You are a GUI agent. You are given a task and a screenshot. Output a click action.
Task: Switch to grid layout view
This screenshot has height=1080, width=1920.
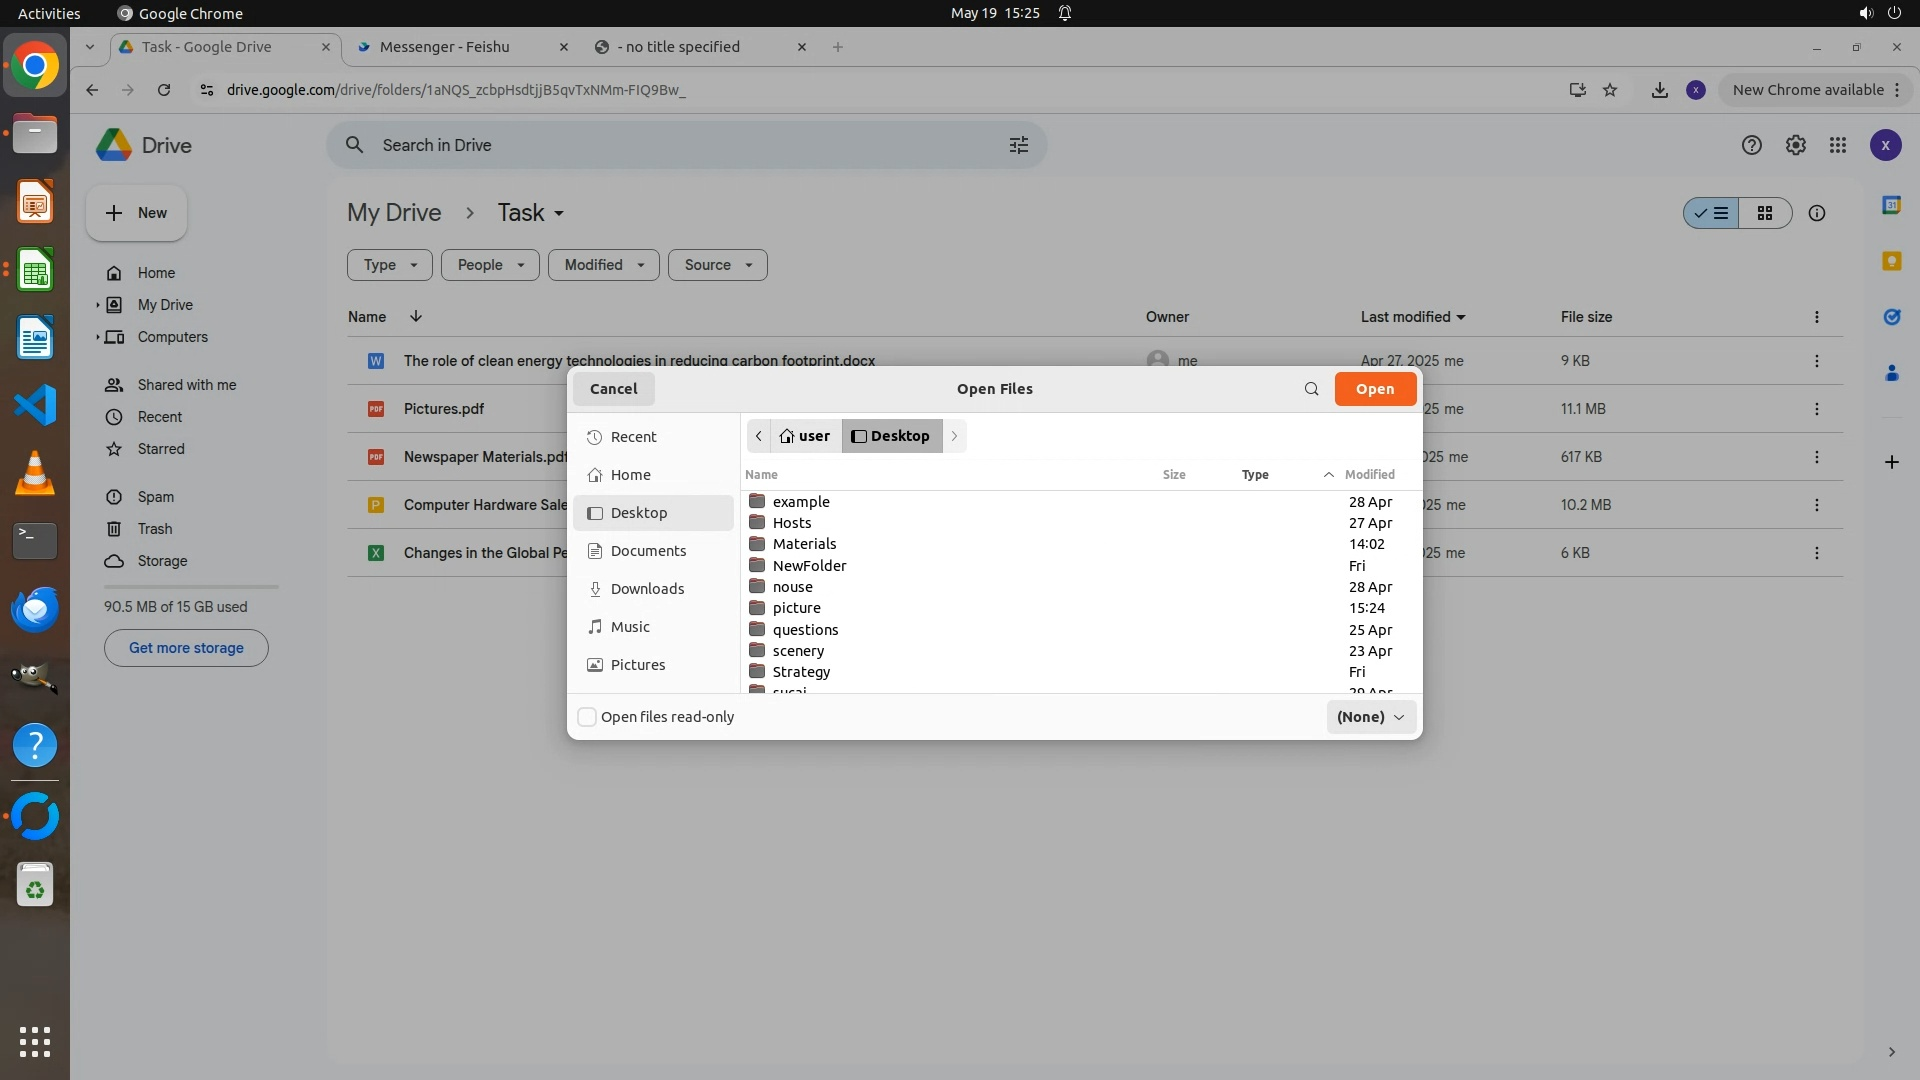point(1765,213)
